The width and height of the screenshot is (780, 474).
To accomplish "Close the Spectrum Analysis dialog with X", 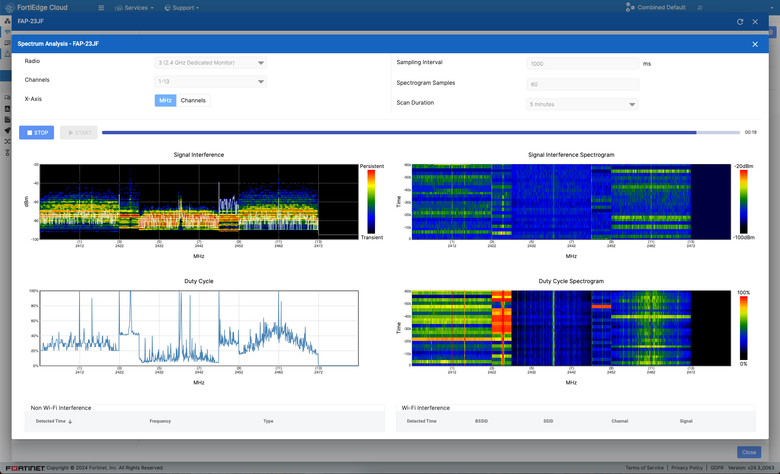I will 755,44.
